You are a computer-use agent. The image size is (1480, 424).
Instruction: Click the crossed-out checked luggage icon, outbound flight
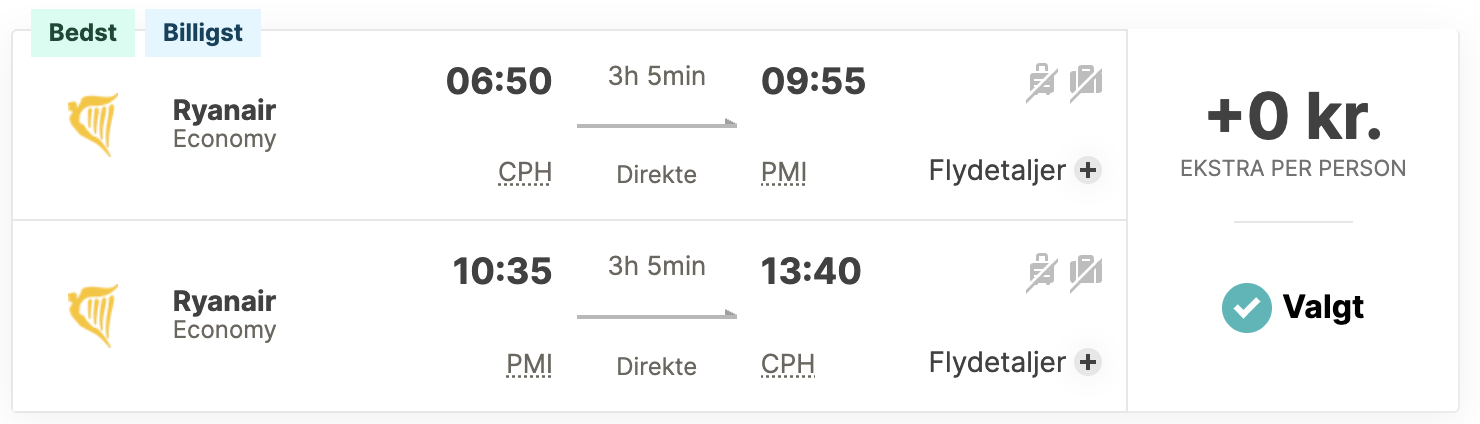pos(1085,83)
